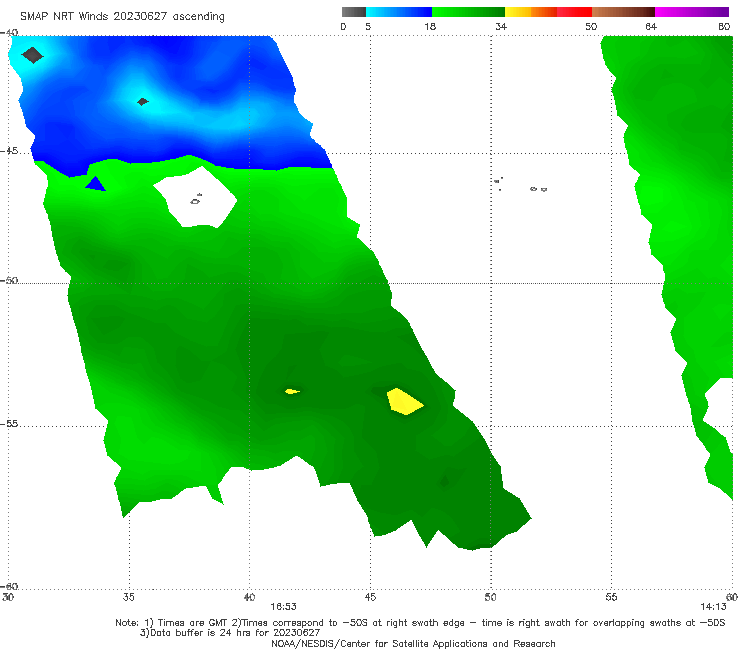Viewport: 740px width, 650px height.
Task: Click the blue triangle inside the green swath
Action: (96, 184)
